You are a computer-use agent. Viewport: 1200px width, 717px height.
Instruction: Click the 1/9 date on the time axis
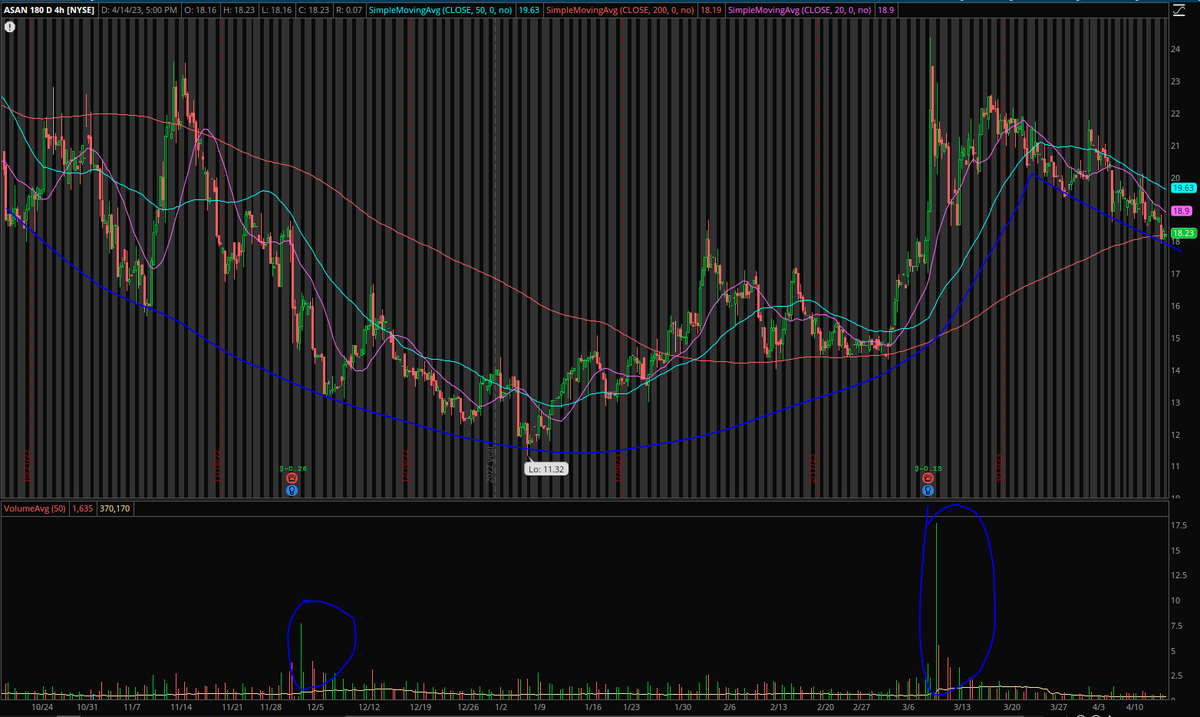pos(538,707)
